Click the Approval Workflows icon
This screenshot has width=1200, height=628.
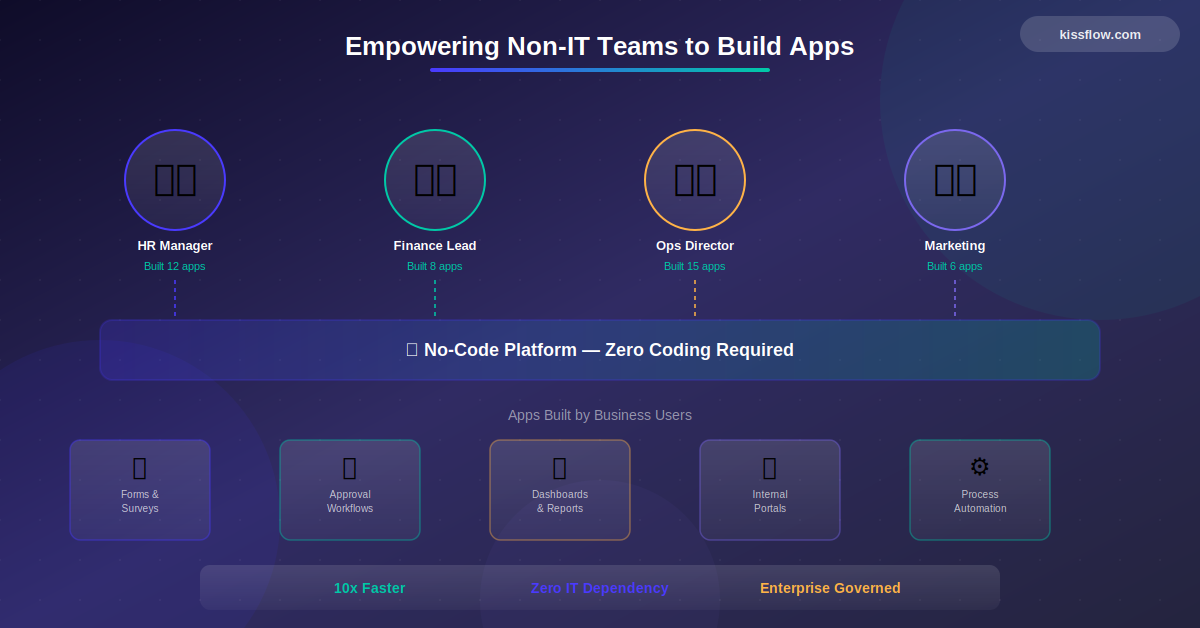350,467
